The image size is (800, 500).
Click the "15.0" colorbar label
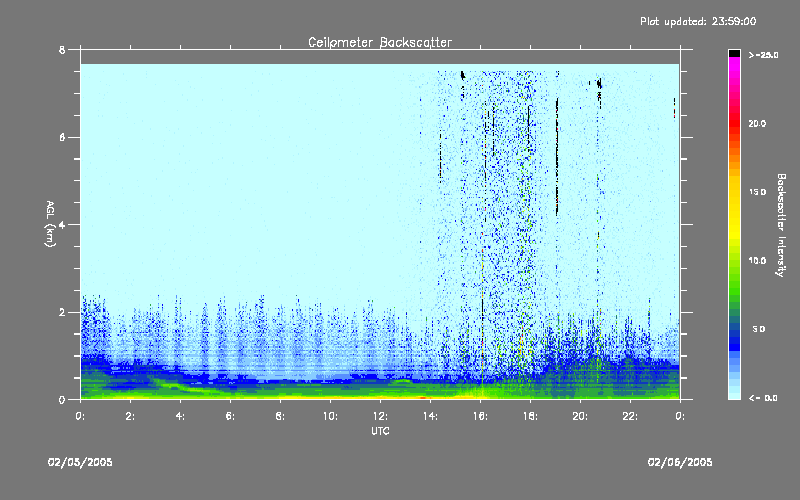pyautogui.click(x=758, y=192)
